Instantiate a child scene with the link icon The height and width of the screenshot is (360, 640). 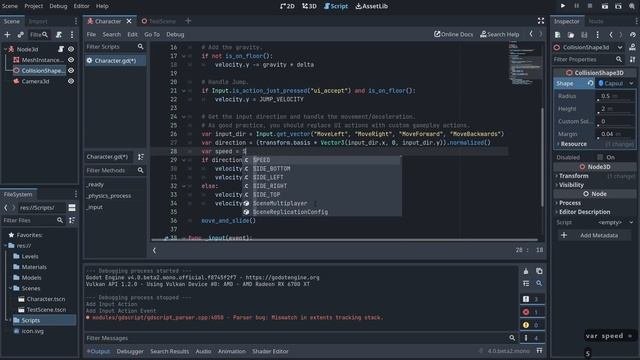point(20,35)
